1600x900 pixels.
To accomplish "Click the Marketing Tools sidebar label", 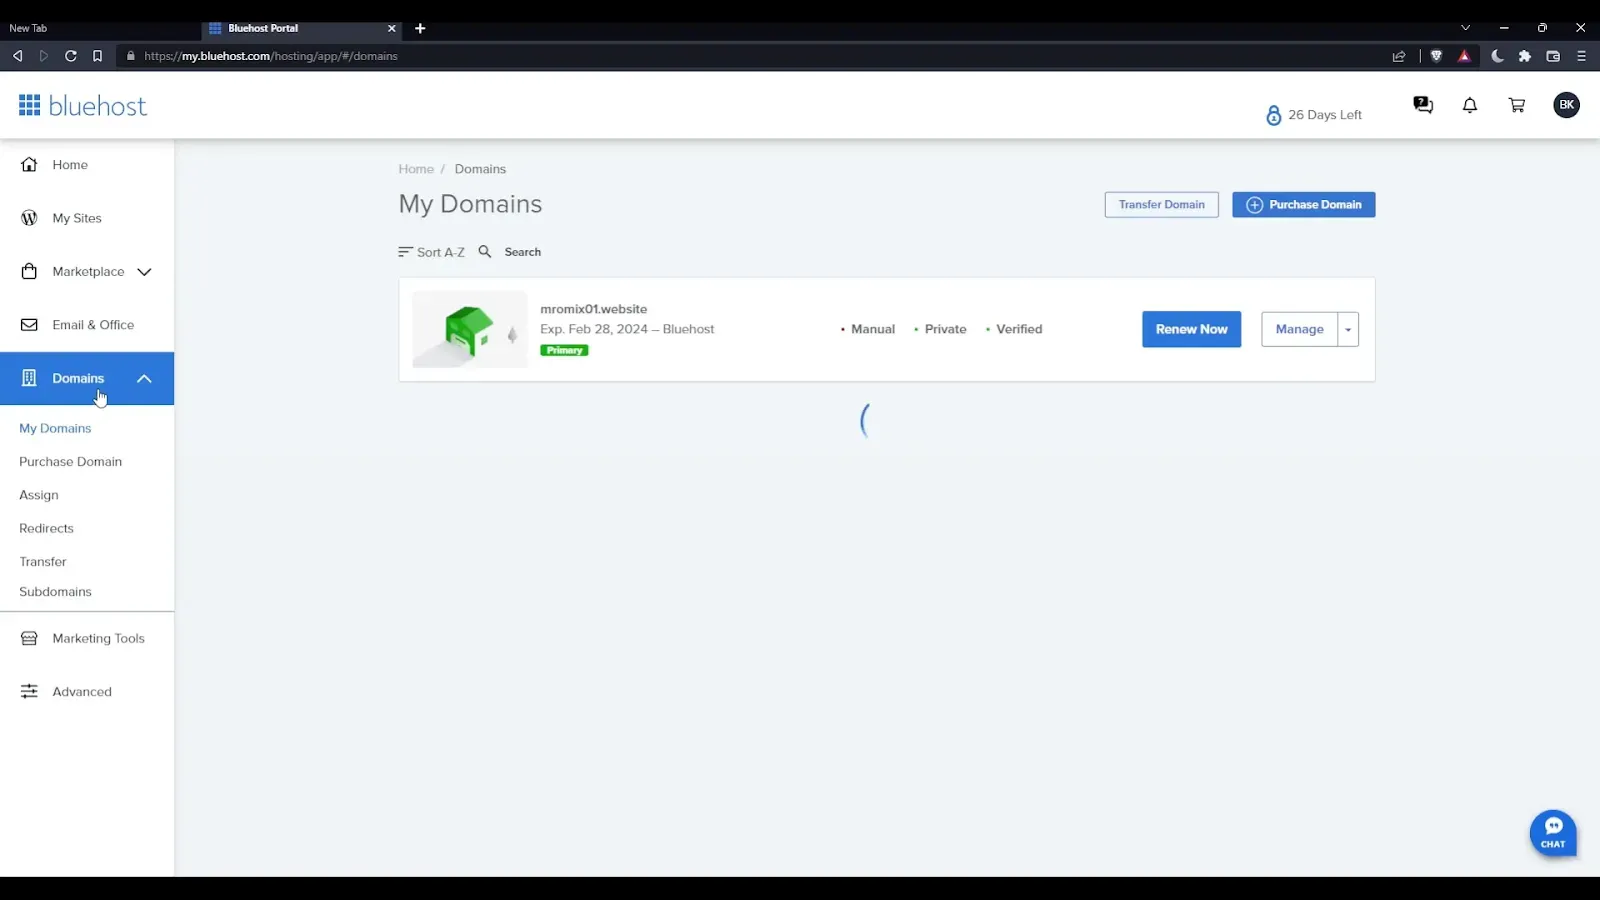I will 98,638.
